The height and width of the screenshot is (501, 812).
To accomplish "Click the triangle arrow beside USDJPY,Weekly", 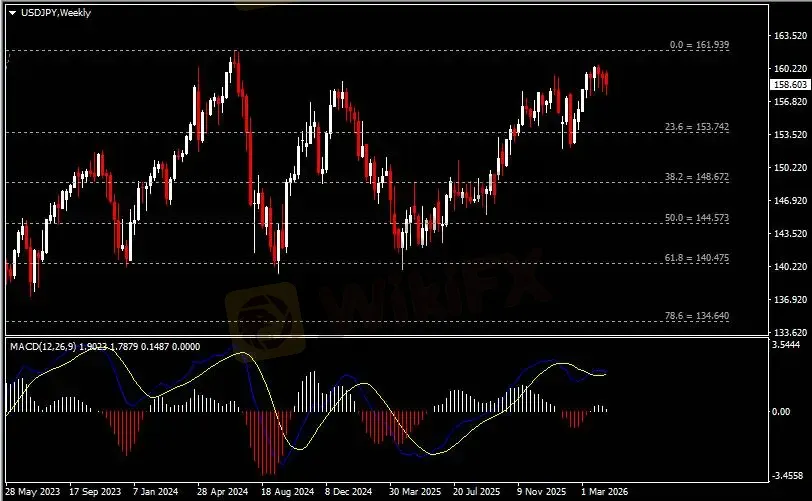I will (x=12, y=11).
